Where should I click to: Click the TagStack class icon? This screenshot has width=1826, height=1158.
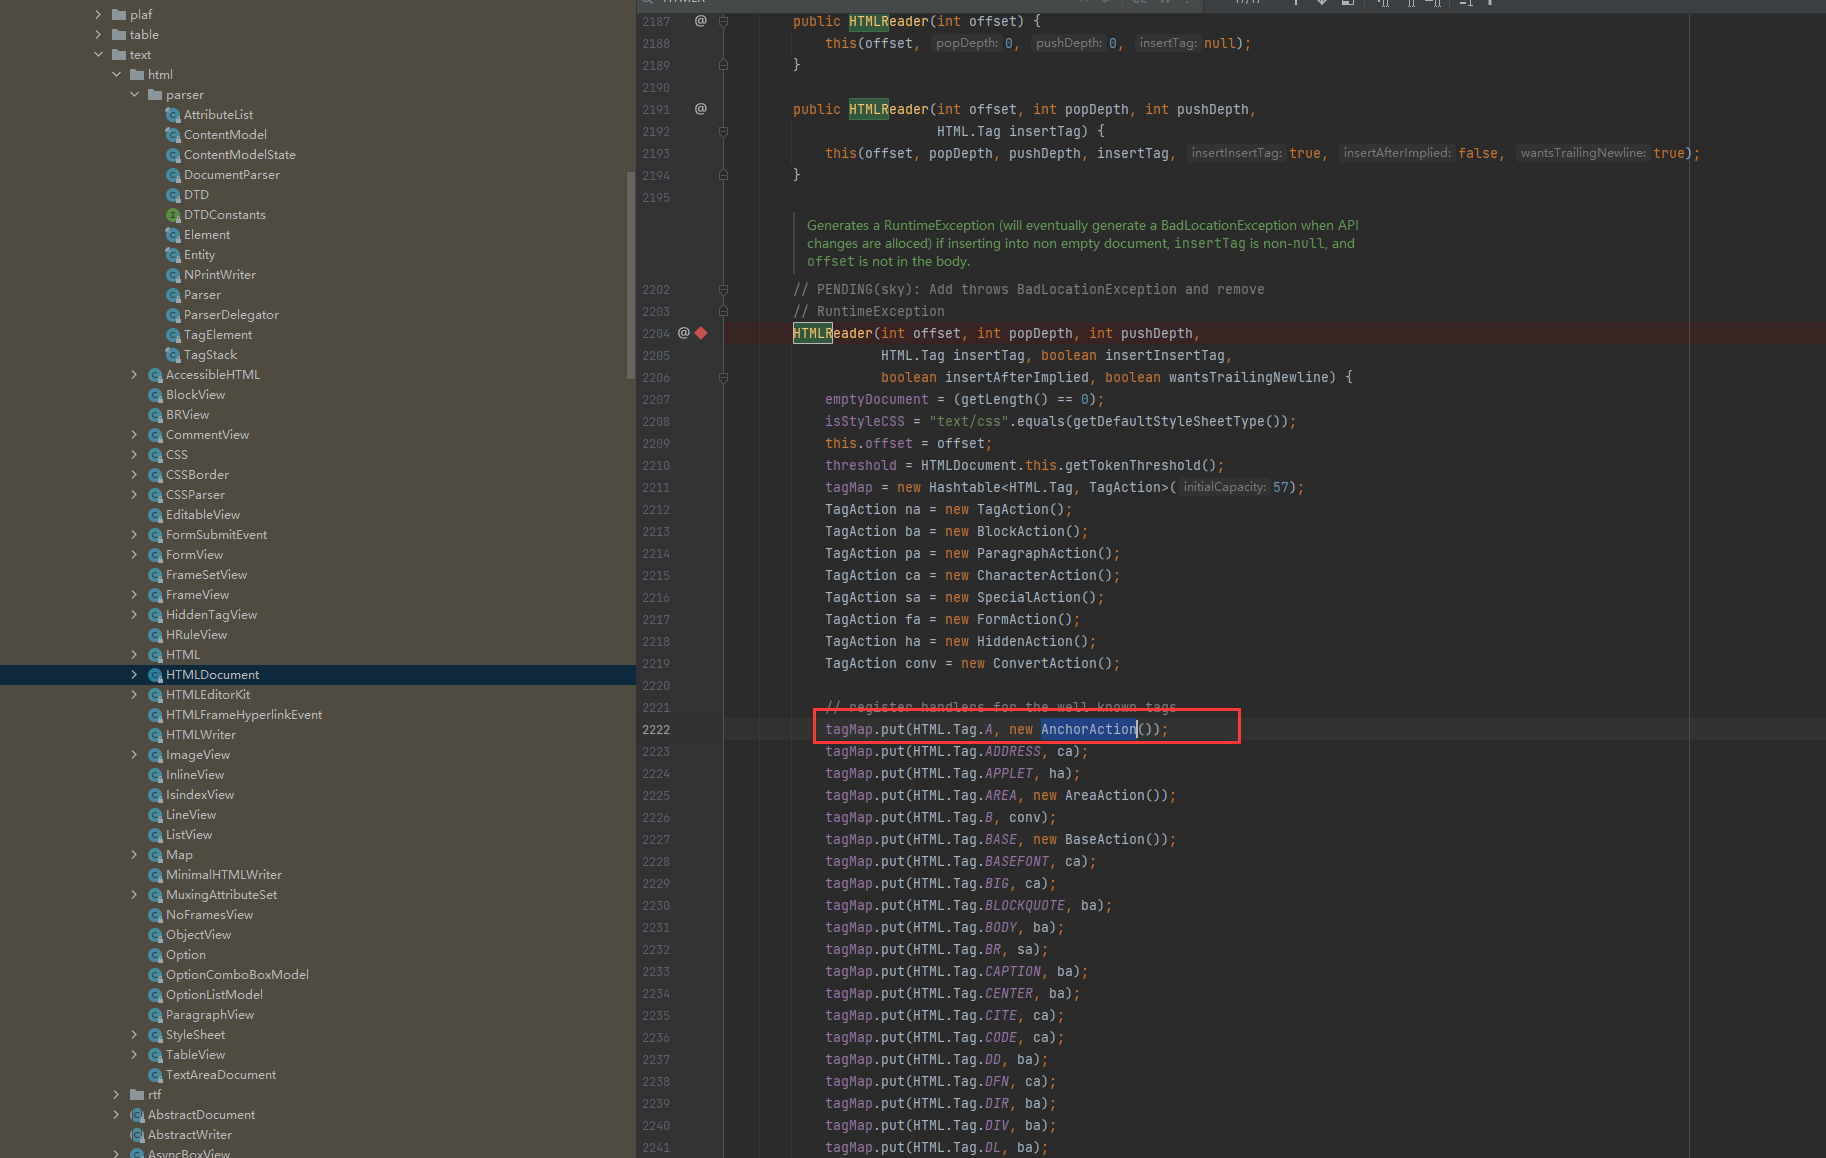click(173, 355)
